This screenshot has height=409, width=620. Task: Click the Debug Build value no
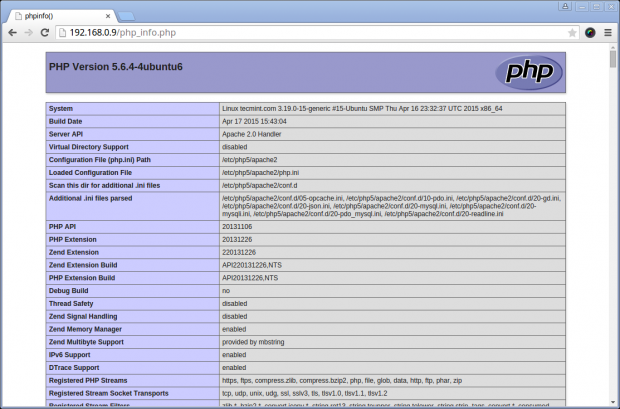(226, 291)
